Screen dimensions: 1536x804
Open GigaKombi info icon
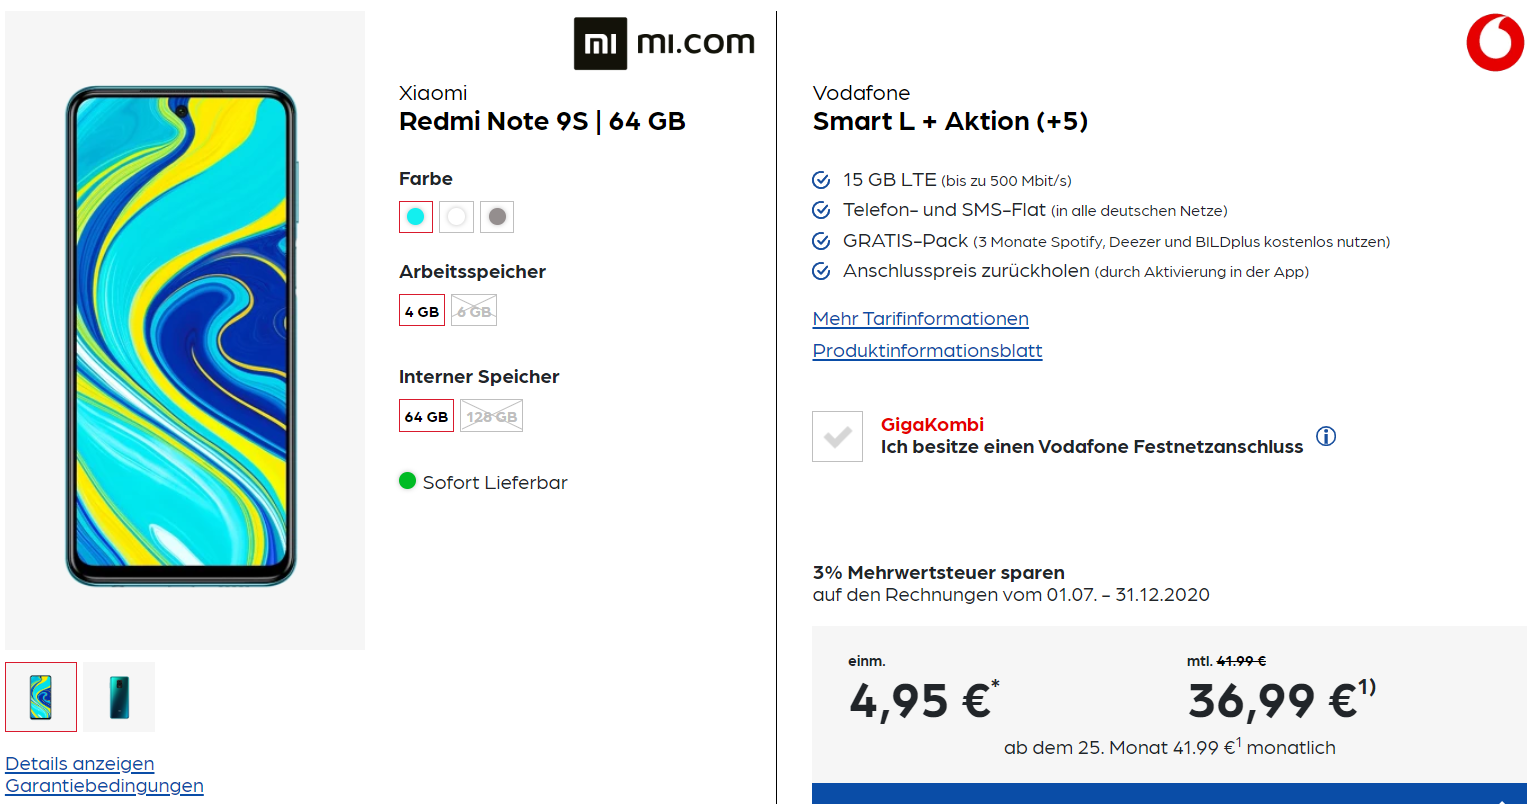(x=1326, y=436)
